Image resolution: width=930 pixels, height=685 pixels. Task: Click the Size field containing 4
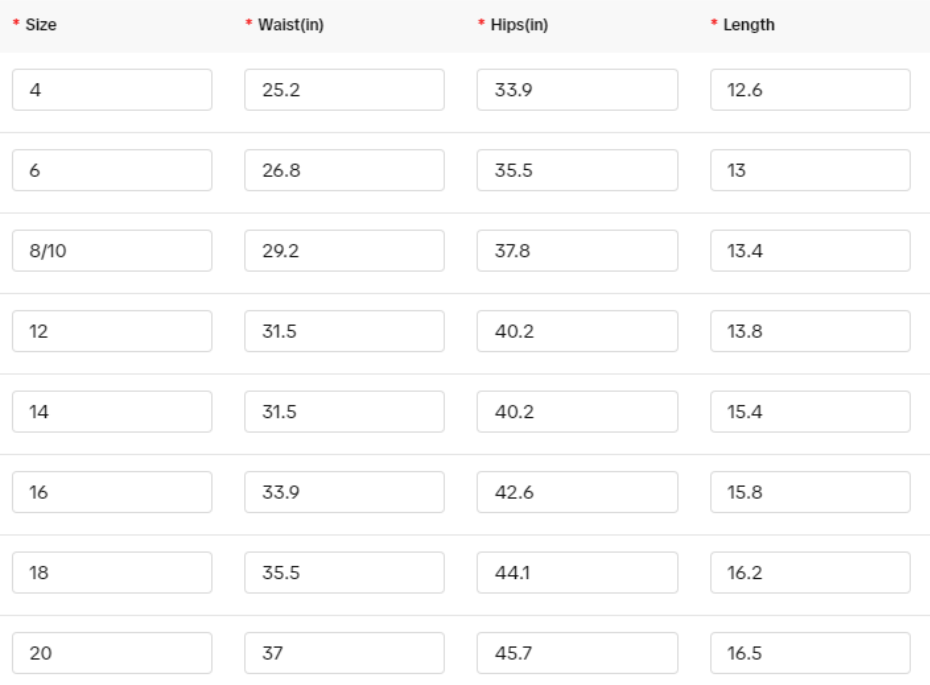(112, 90)
